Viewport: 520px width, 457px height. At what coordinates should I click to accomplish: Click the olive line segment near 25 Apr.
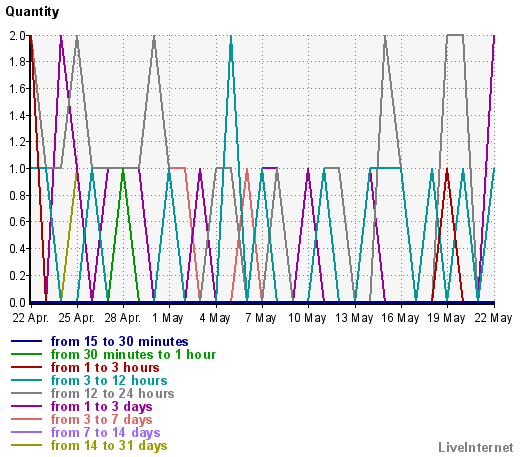pyautogui.click(x=69, y=235)
